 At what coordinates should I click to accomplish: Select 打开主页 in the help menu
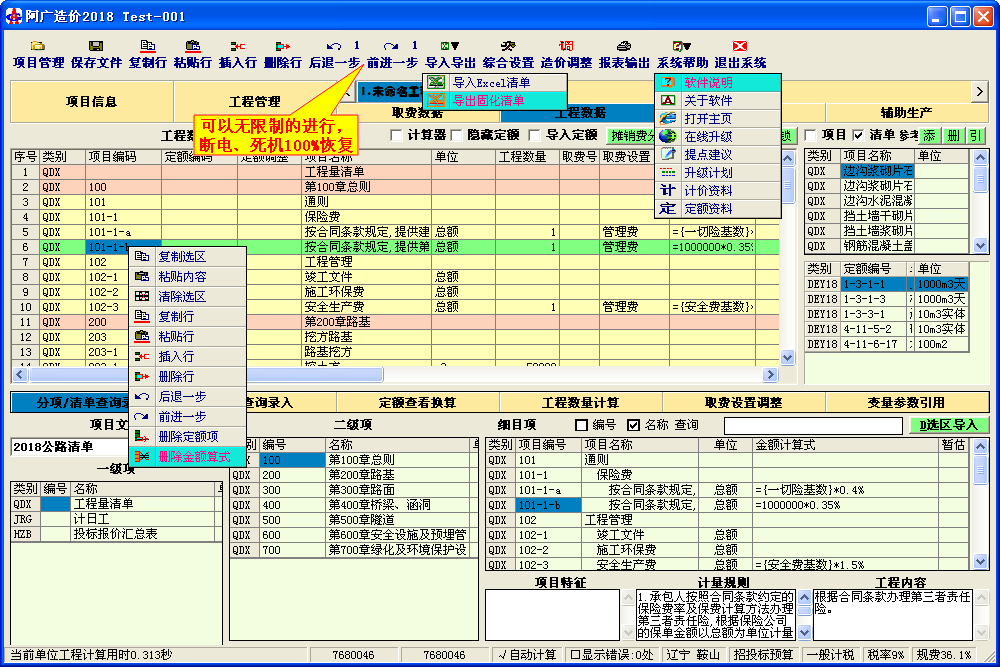(718, 119)
